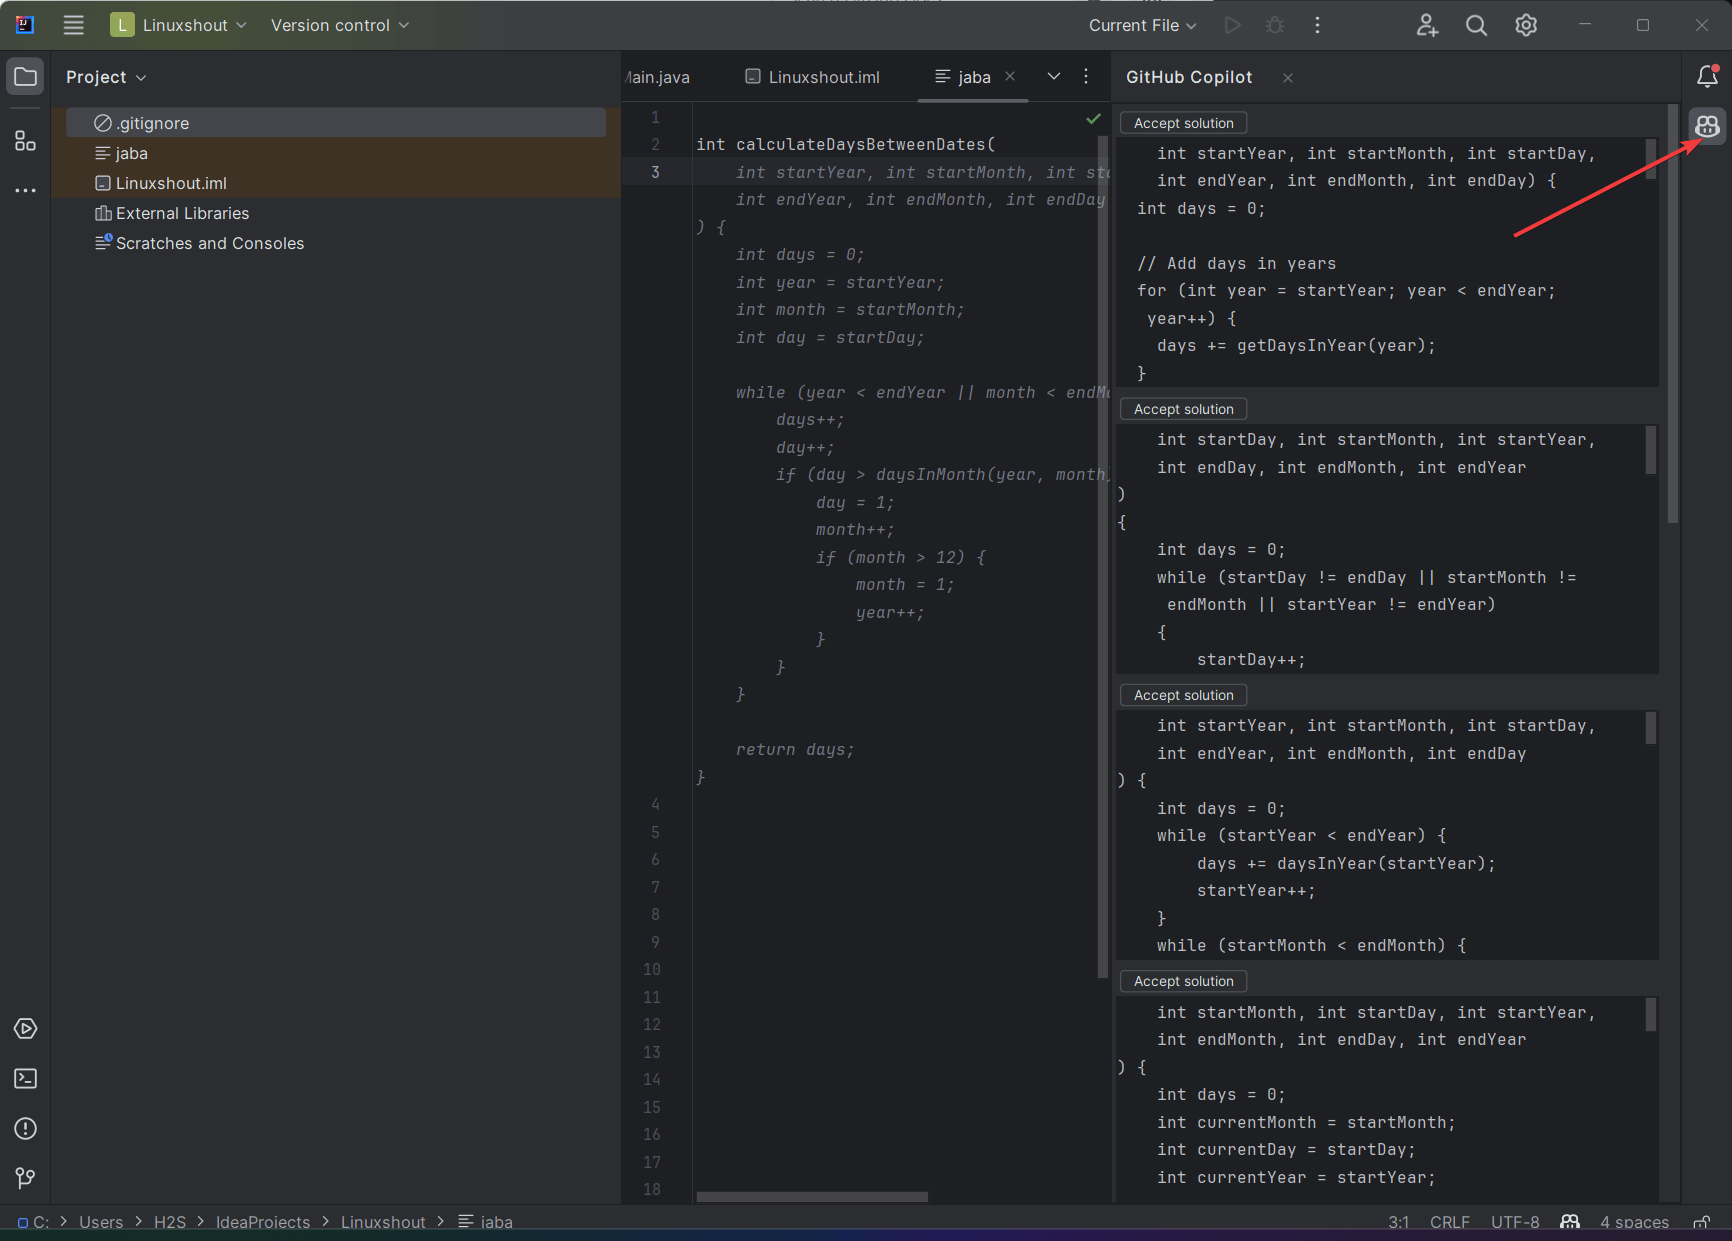Viewport: 1732px width, 1241px height.
Task: Open the hidden tabs chevron next to jaba tab
Action: 1053,76
